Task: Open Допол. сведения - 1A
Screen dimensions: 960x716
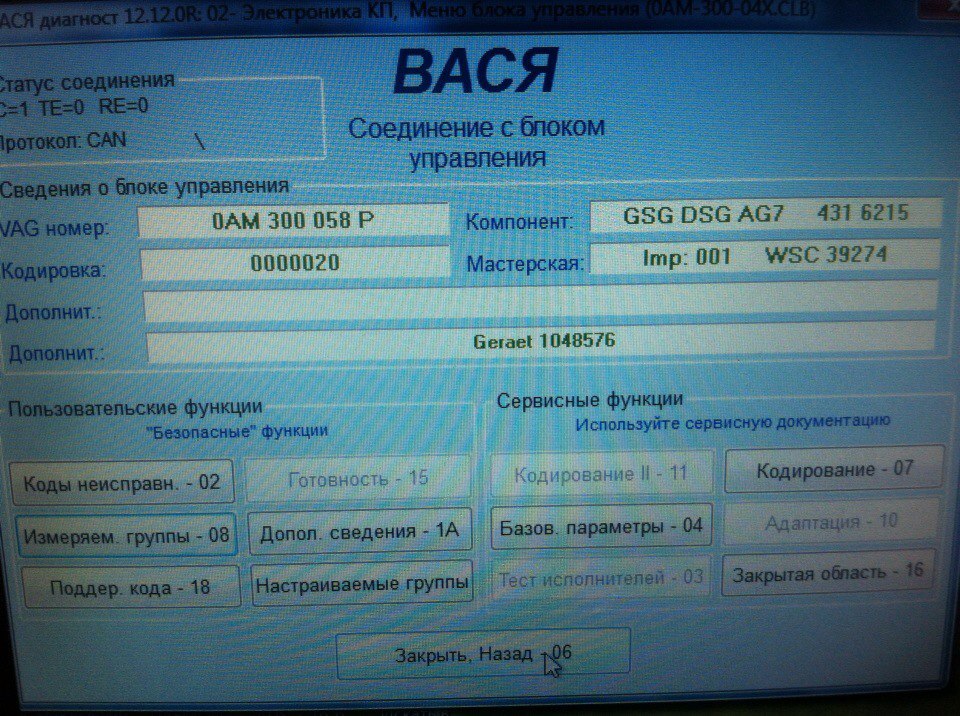Action: 360,531
